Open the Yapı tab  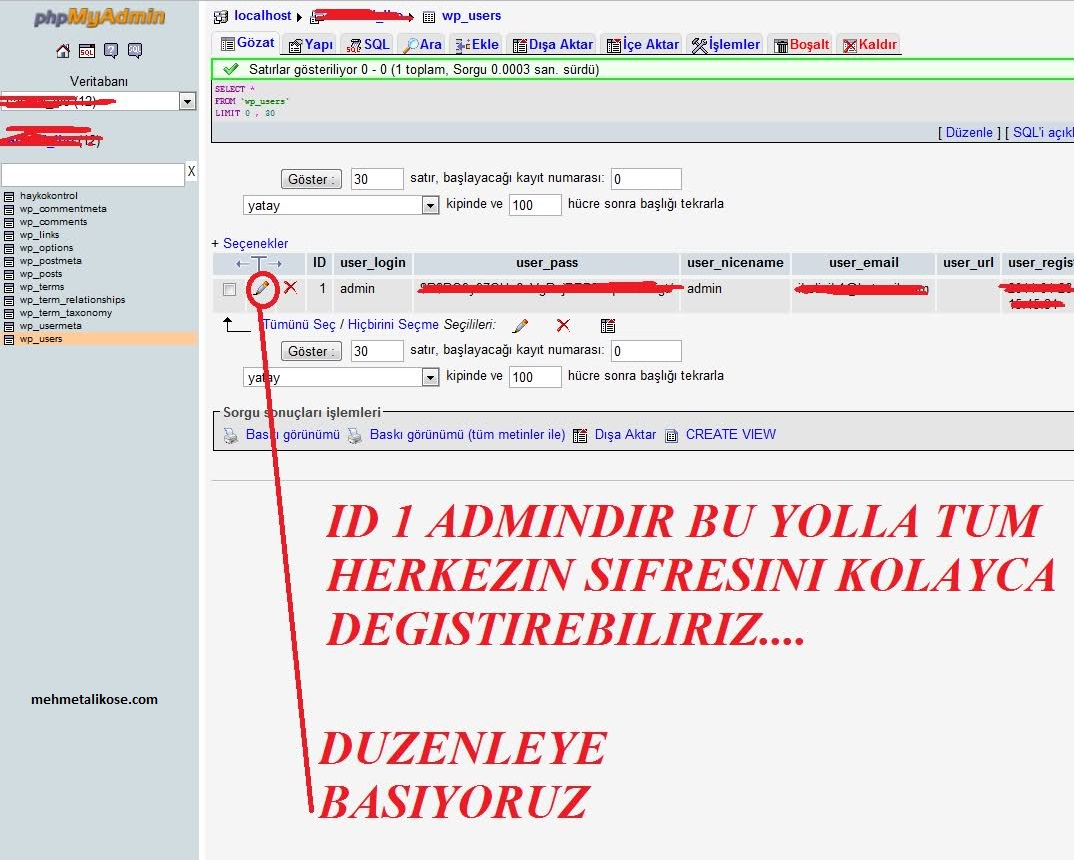coord(310,45)
